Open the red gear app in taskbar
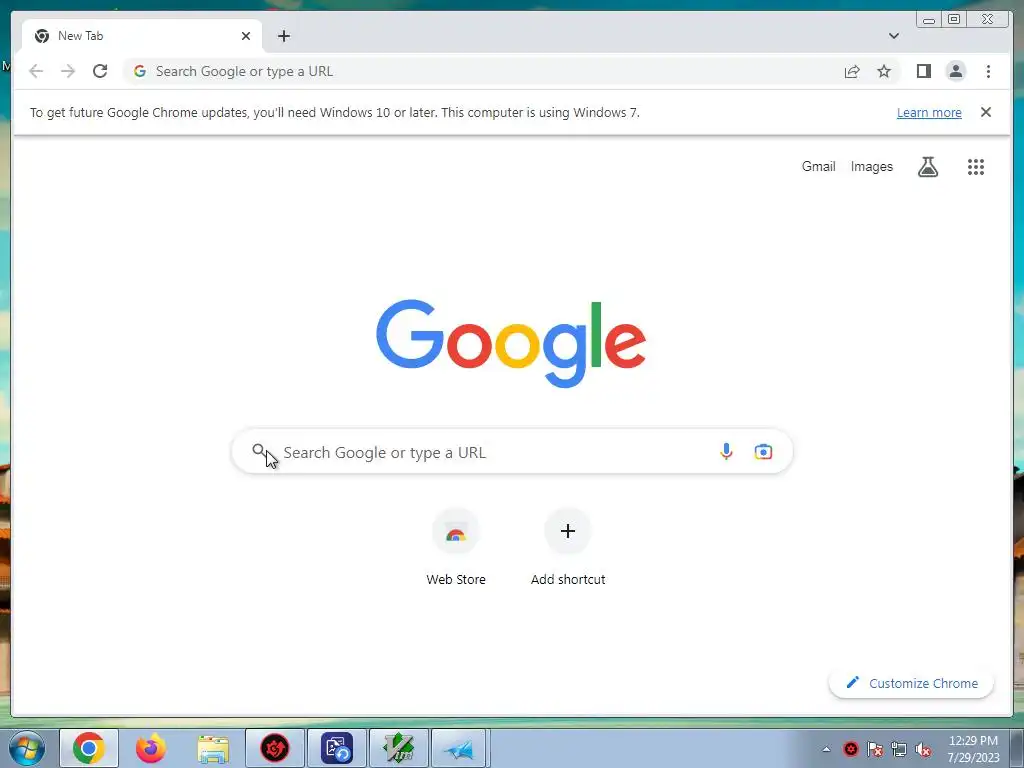The image size is (1024, 768). click(275, 748)
